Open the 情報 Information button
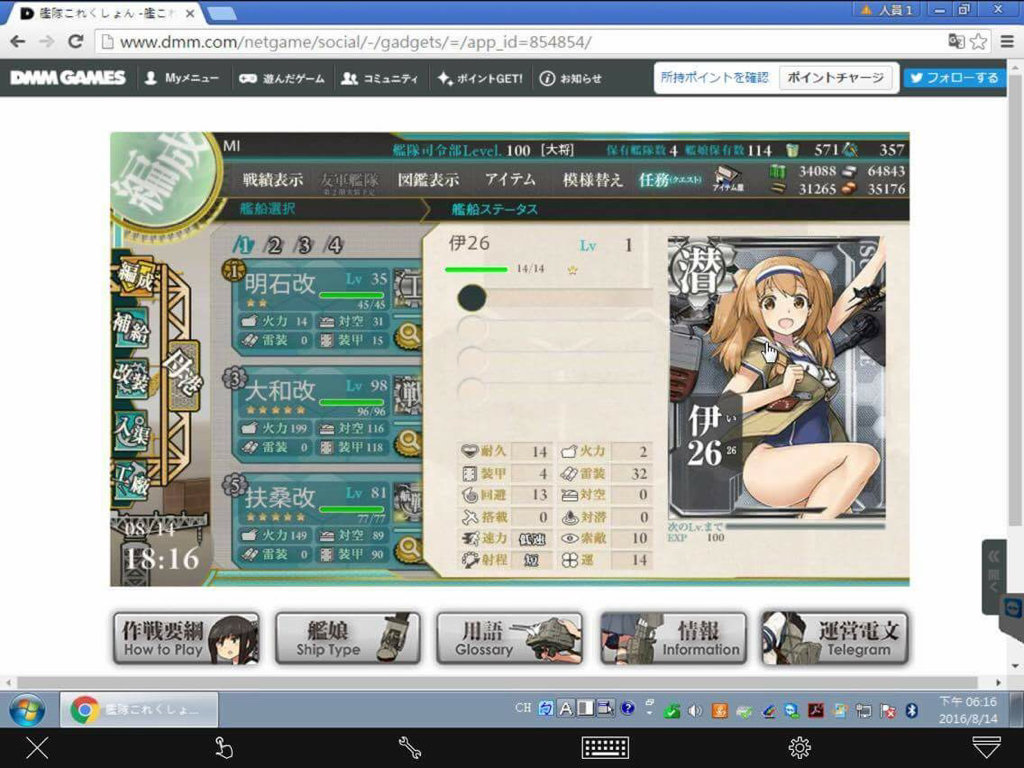Screen dimensions: 1024x768 coord(673,639)
